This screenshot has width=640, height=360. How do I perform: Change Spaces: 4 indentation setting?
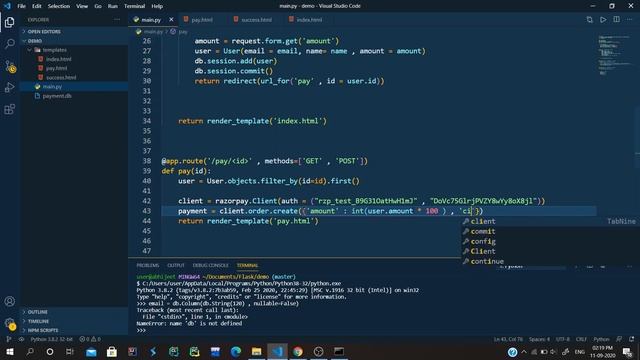[539, 339]
